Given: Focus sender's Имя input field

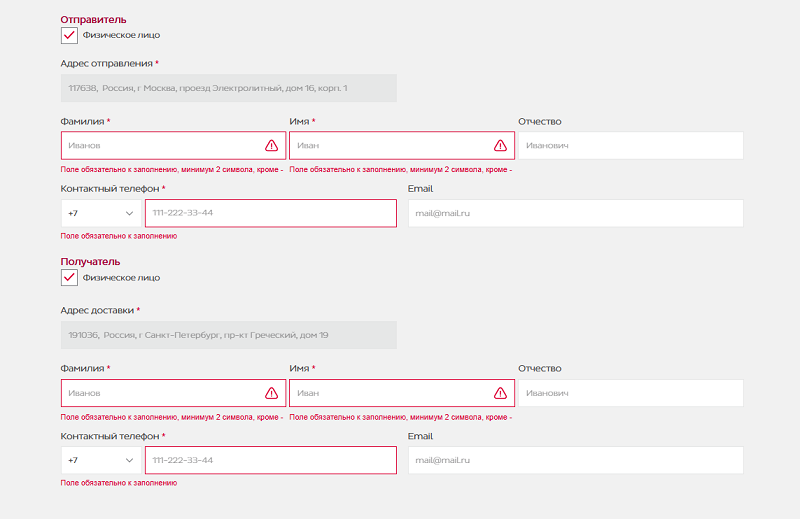Looking at the screenshot, I should click(x=390, y=145).
